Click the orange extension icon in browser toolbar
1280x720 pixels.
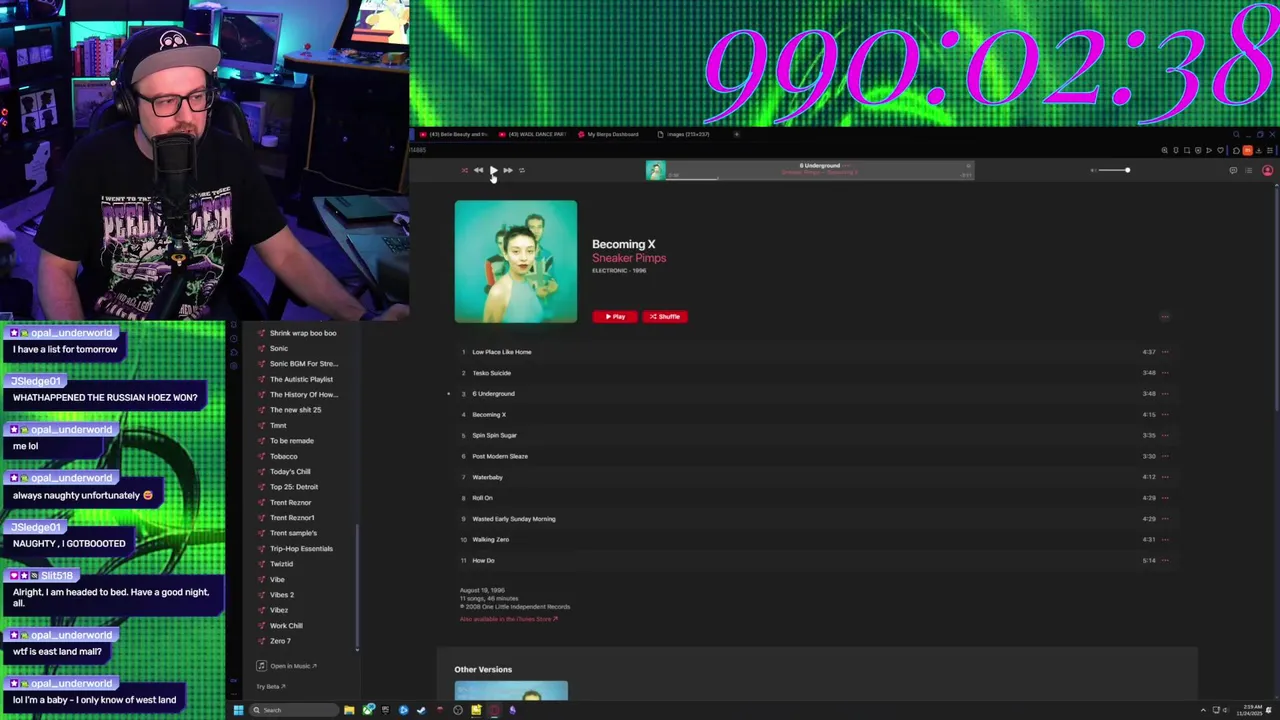coord(1247,150)
